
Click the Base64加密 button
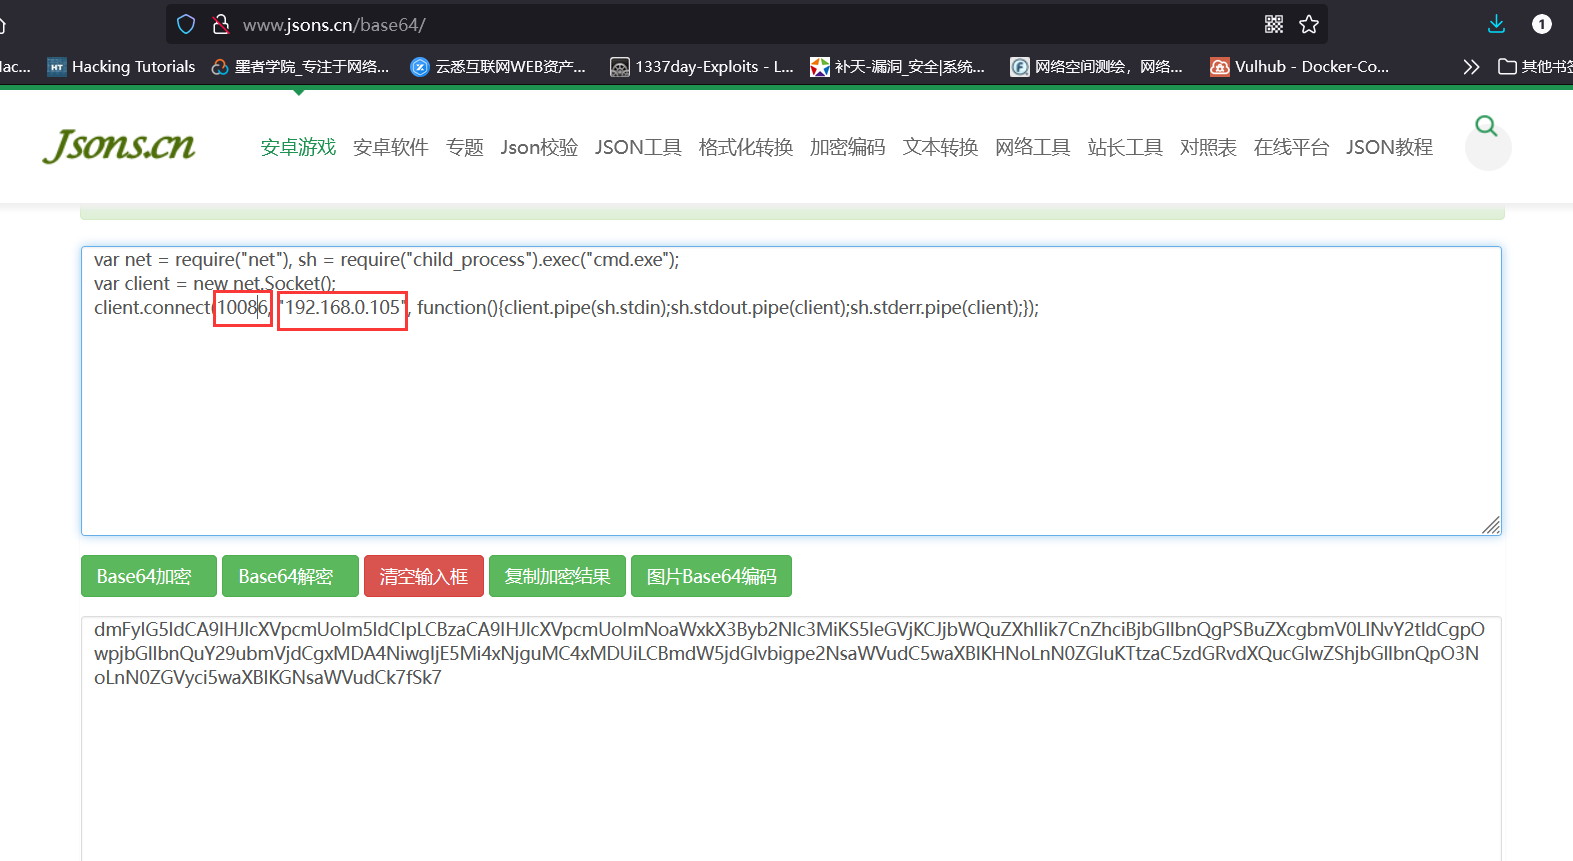tap(149, 576)
